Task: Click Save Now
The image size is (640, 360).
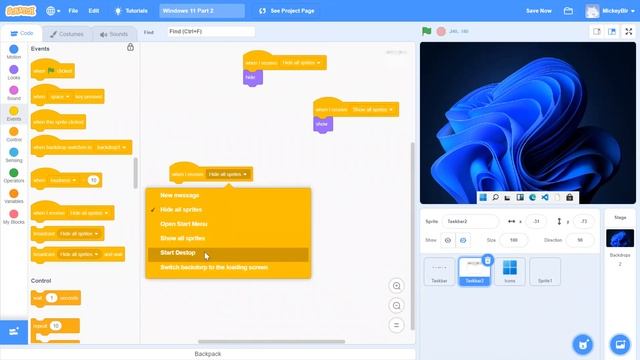Action: click(539, 11)
